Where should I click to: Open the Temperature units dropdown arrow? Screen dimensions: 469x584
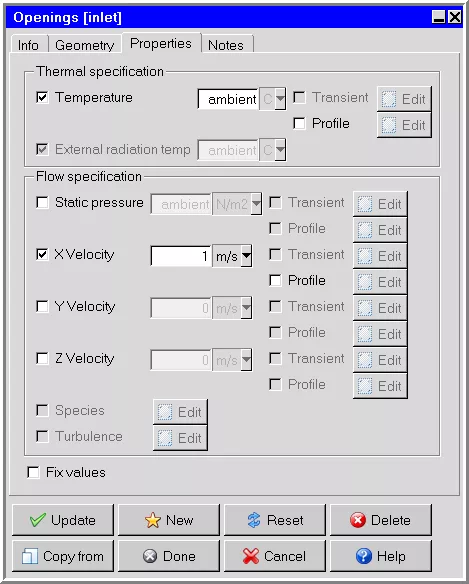(x=280, y=99)
